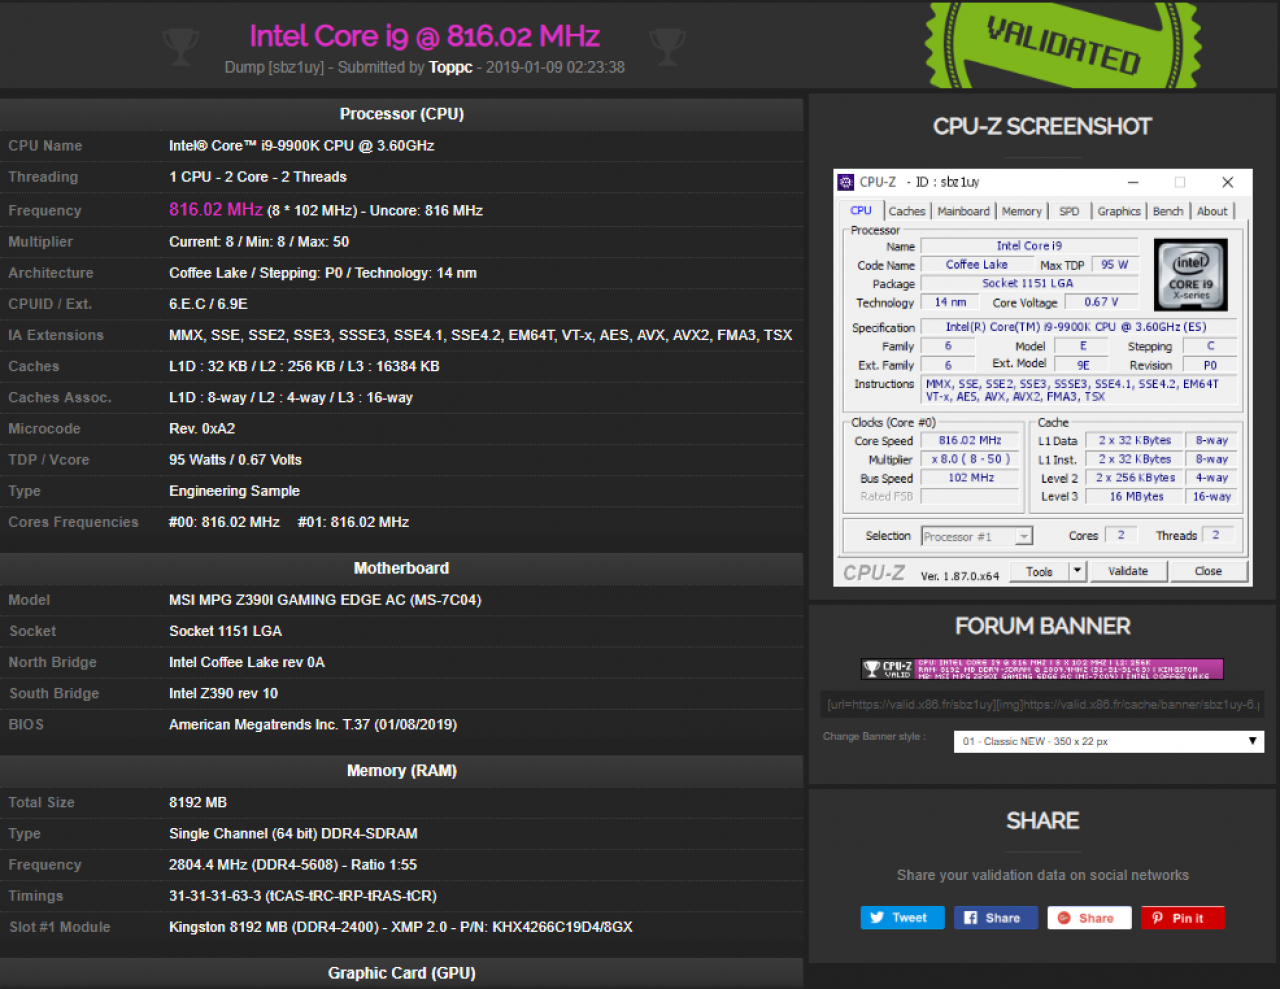Click the Pinterest icon on the Pin it button
Viewport: 1280px width, 989px height.
(x=1157, y=918)
